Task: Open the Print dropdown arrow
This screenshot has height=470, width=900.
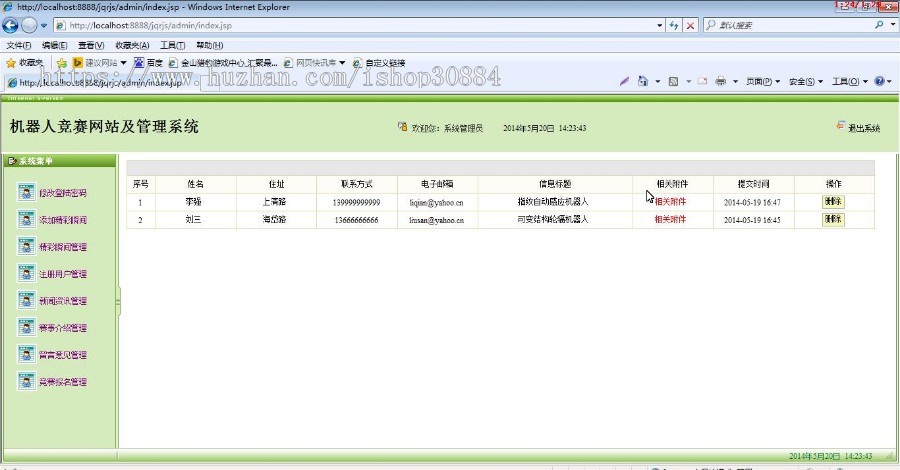Action: tap(735, 81)
